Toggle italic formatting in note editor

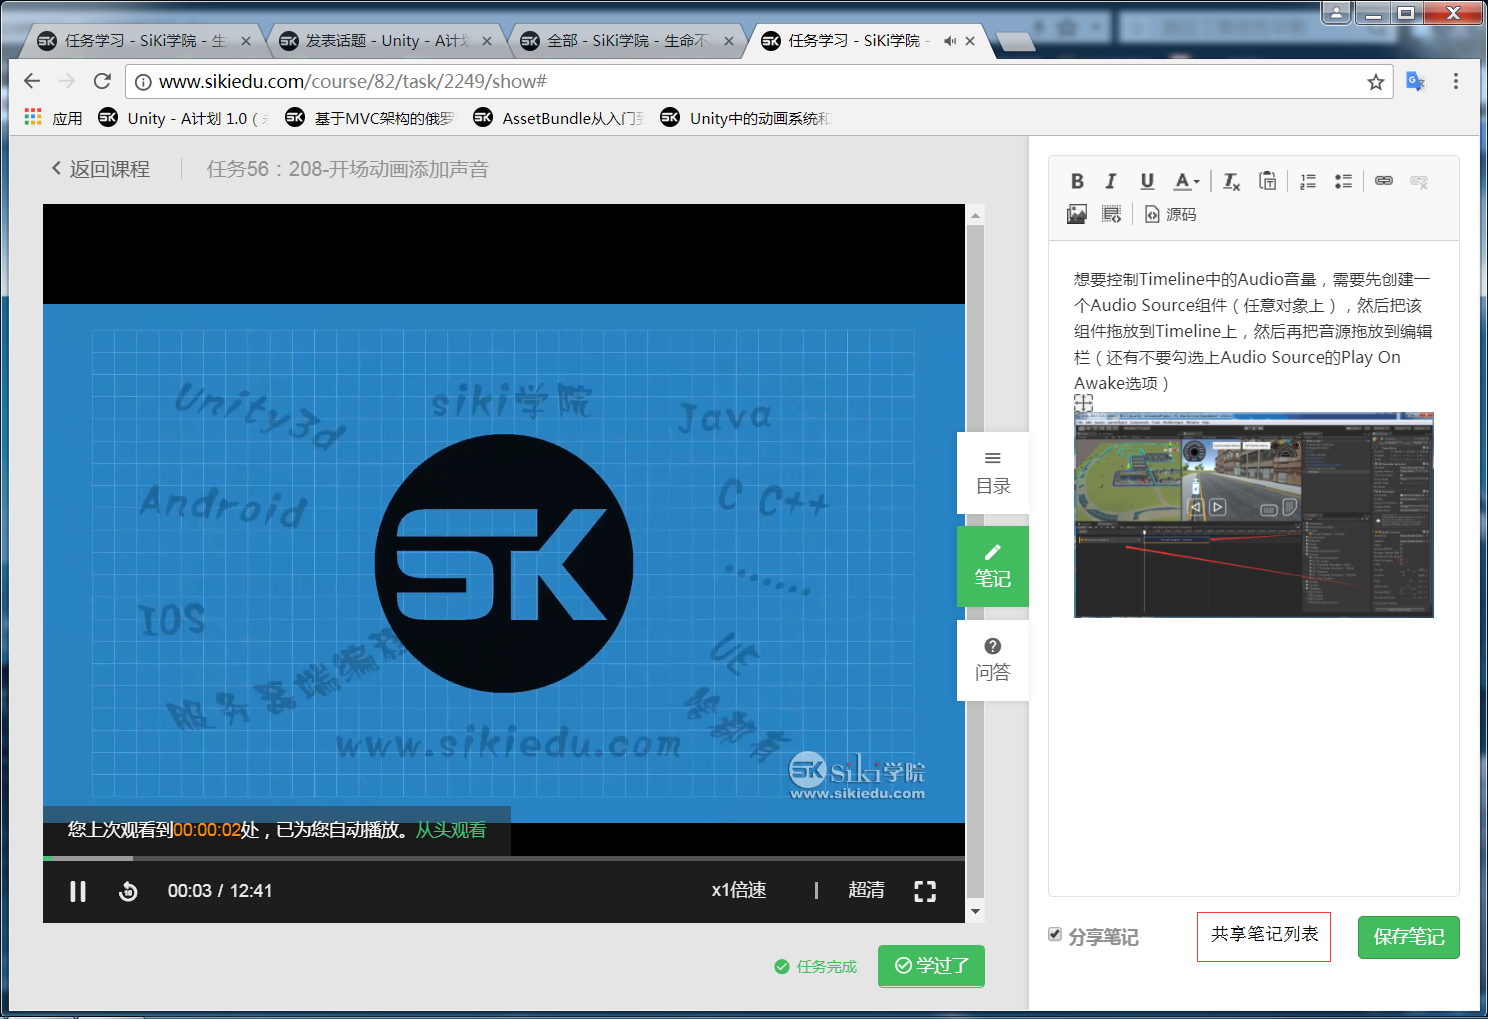coord(1110,181)
